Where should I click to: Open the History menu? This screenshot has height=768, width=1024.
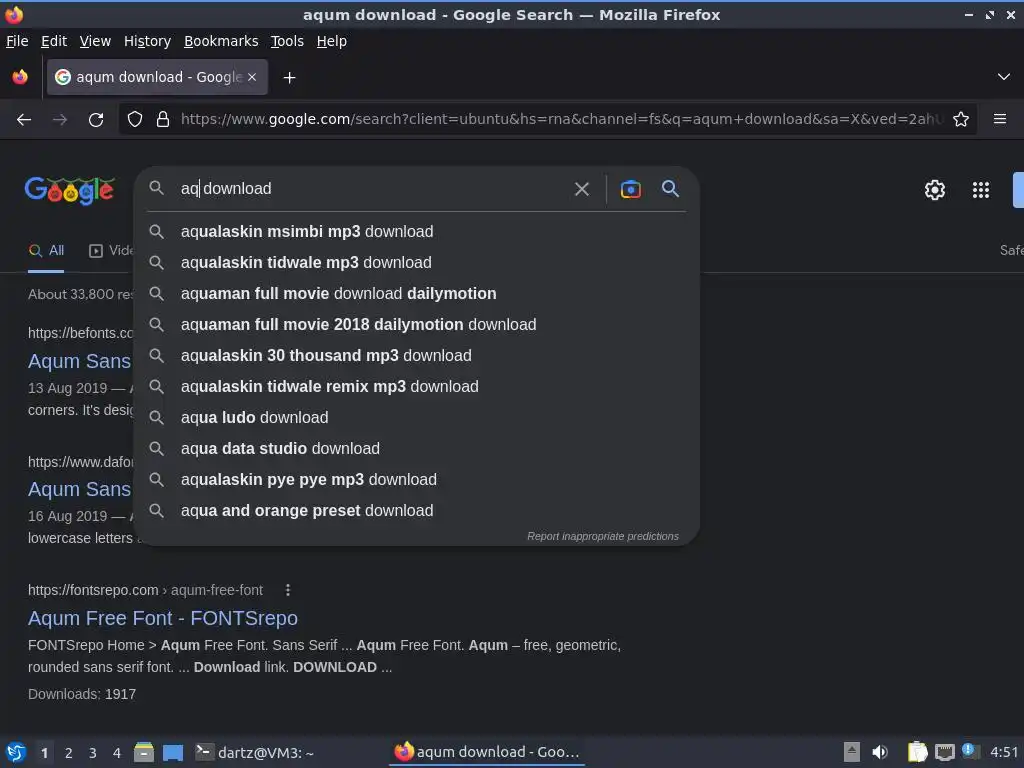pyautogui.click(x=148, y=41)
